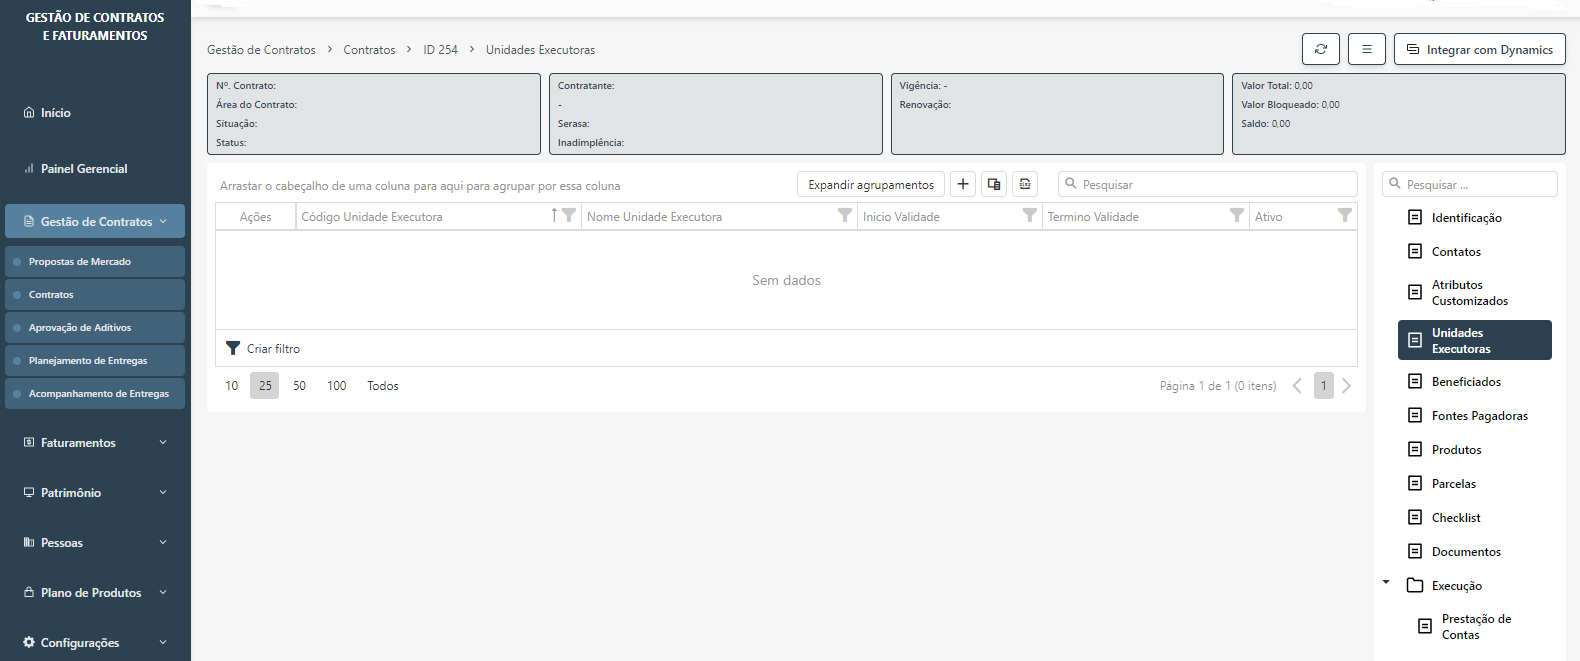Collapse the Execução folder tree arrow
The height and width of the screenshot is (661, 1580).
[1386, 582]
